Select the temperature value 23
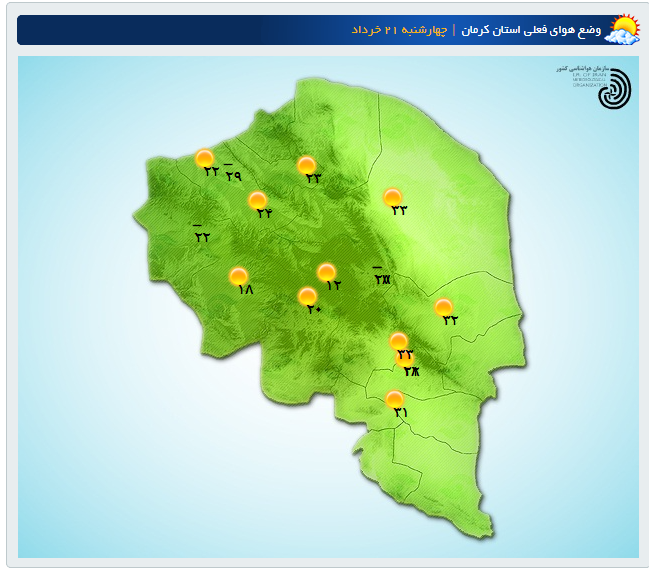This screenshot has width=649, height=569. pyautogui.click(x=313, y=178)
